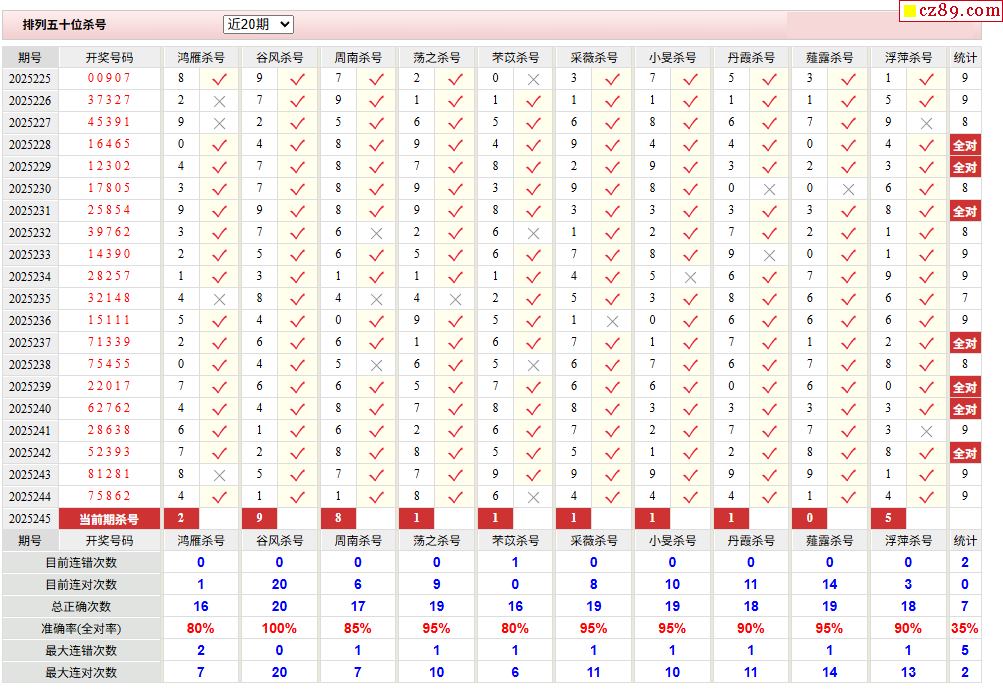Screen dimensions: 1003x693
Task: Click the red check under 采薇杀号 in row 2025240
Action: pyautogui.click(x=612, y=410)
